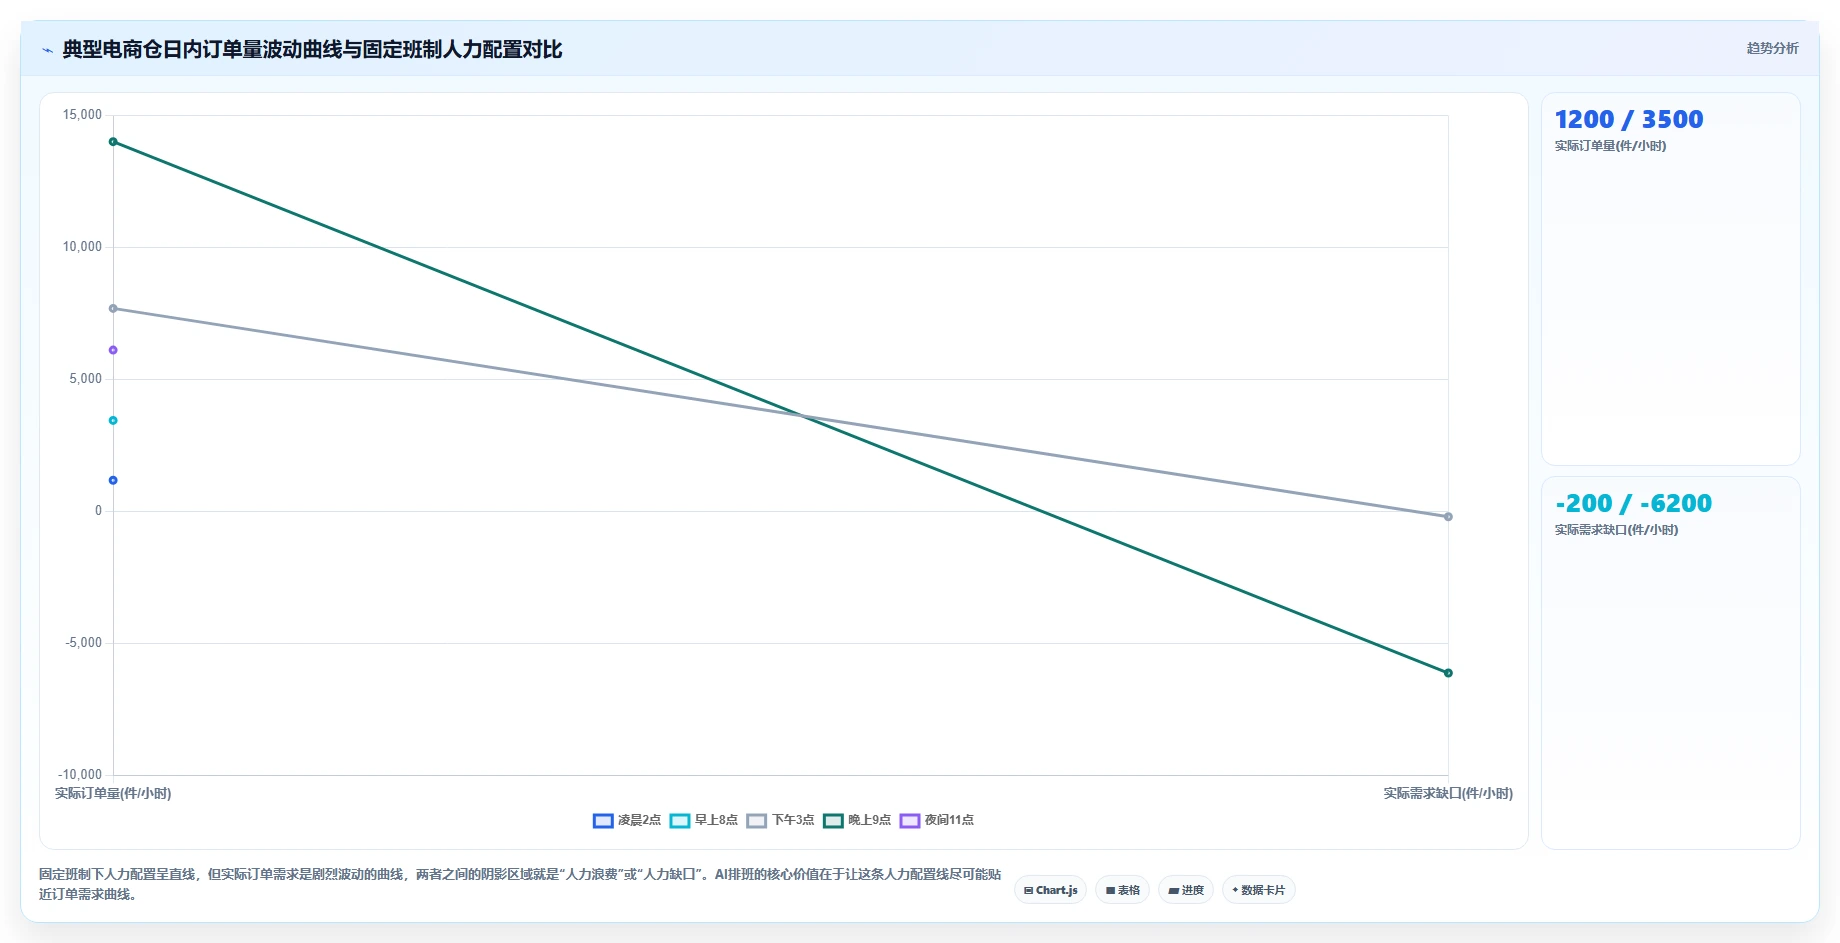
Task: Select the 进度 tag chip
Action: [1186, 890]
